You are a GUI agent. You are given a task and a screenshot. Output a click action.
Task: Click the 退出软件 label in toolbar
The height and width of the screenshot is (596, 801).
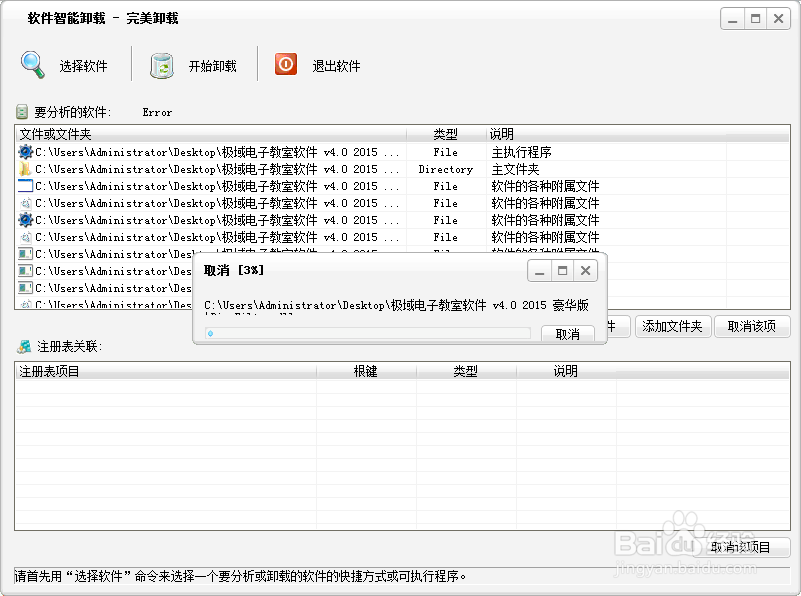click(x=336, y=66)
